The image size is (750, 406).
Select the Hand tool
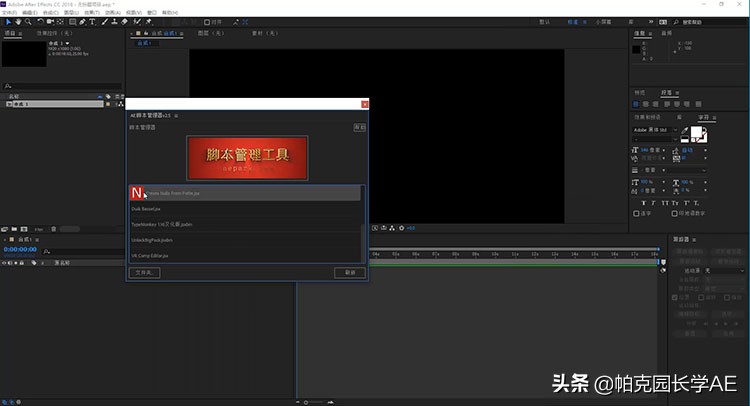(18, 22)
